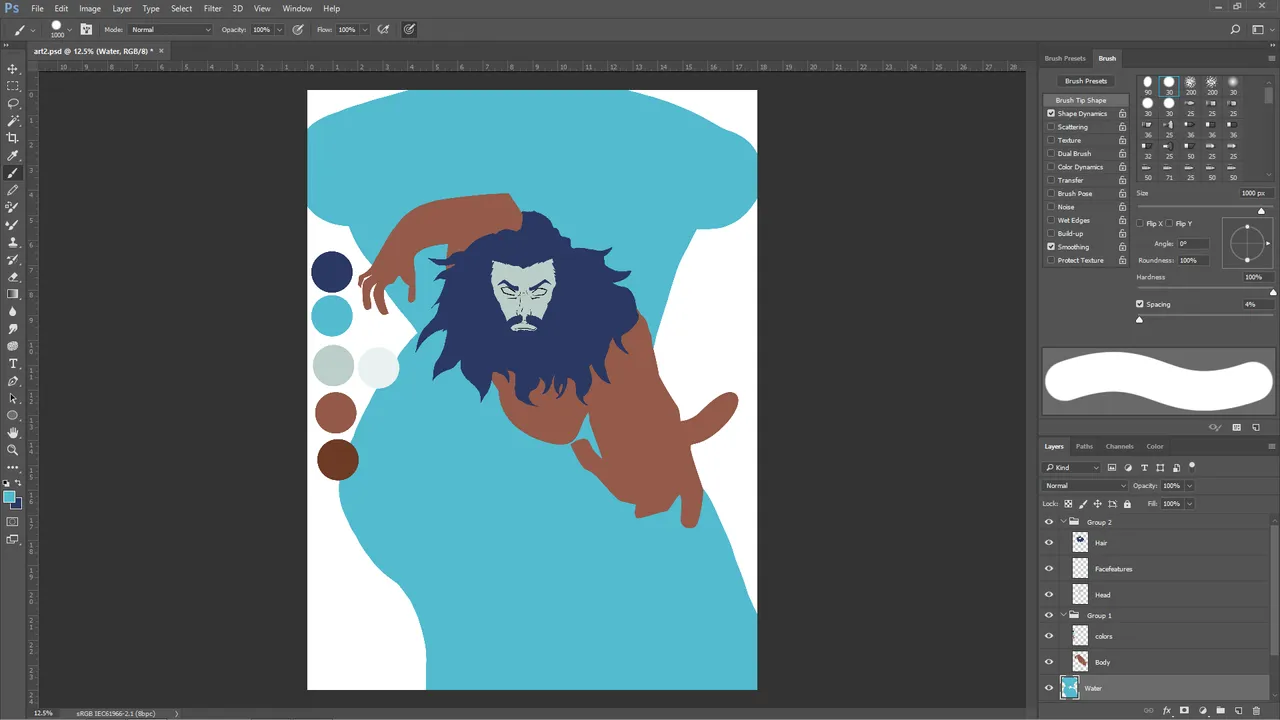Switch to the Paths tab

click(1084, 446)
